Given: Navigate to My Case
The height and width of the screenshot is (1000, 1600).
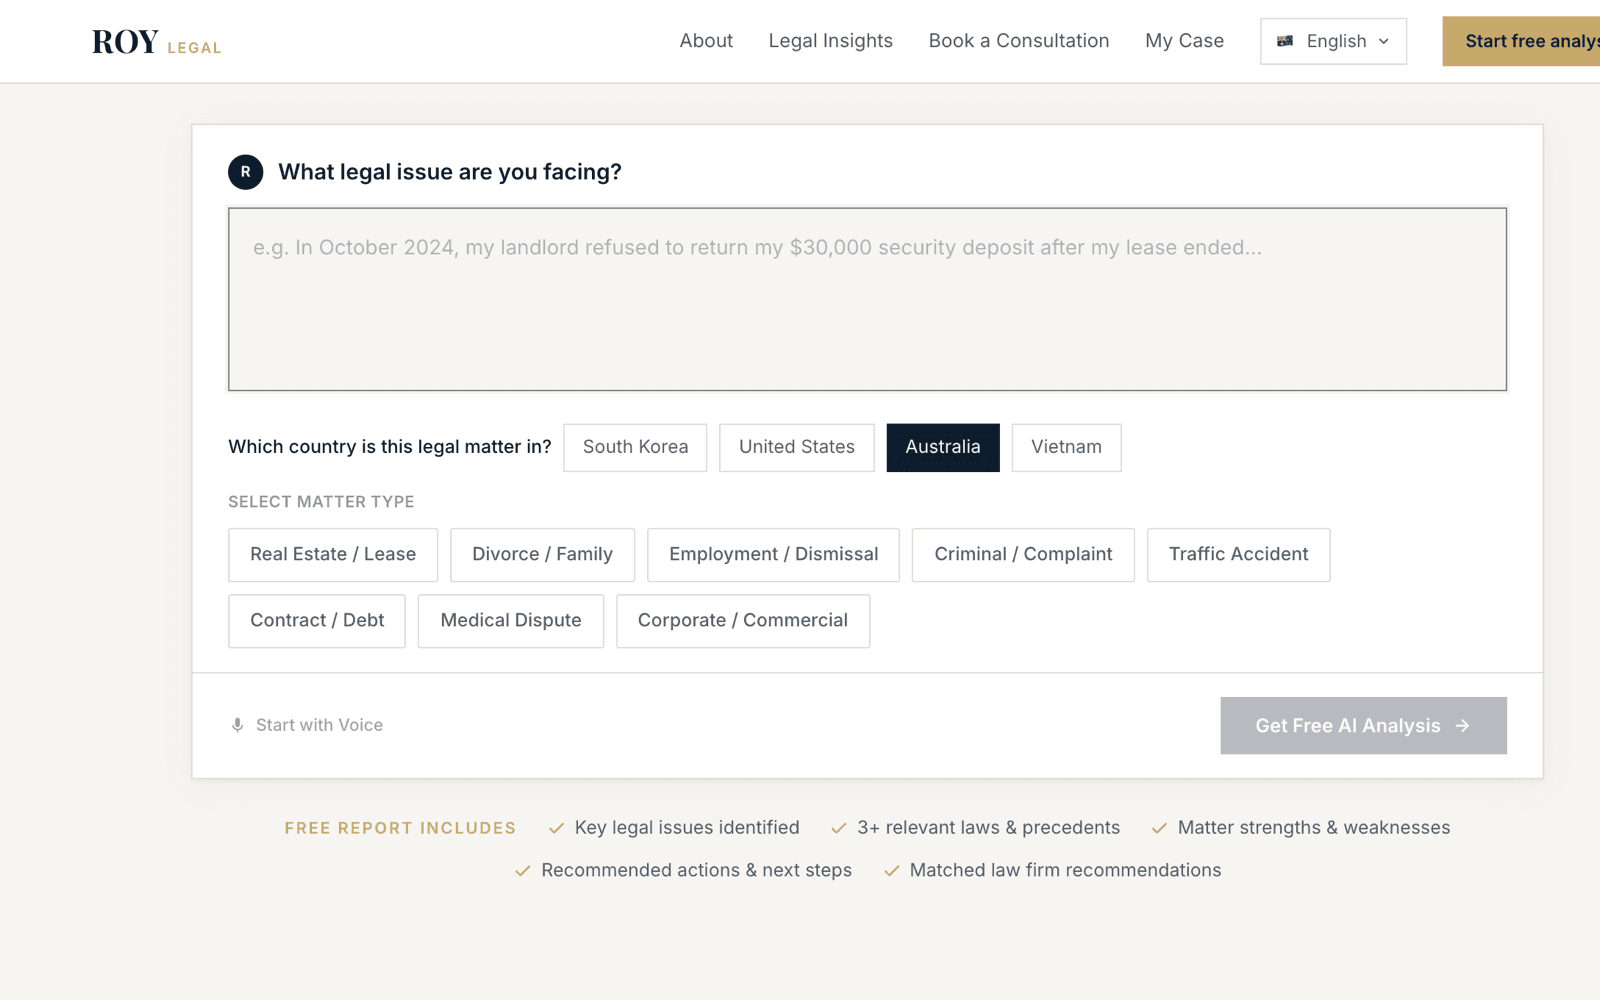Looking at the screenshot, I should pos(1185,41).
